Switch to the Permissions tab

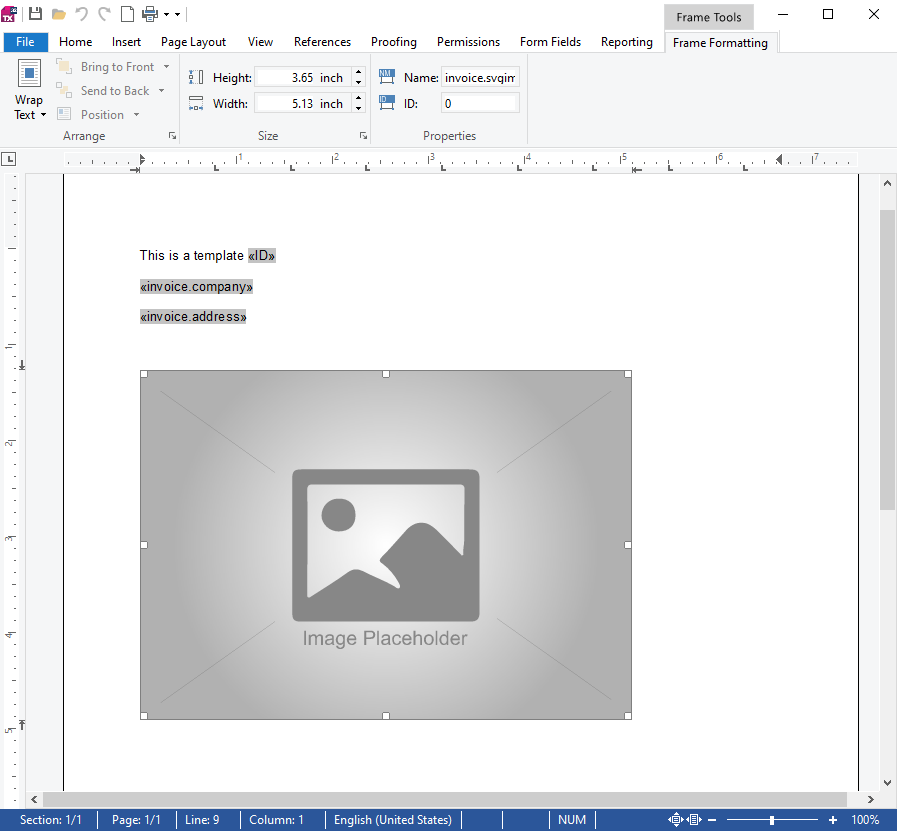(x=469, y=42)
